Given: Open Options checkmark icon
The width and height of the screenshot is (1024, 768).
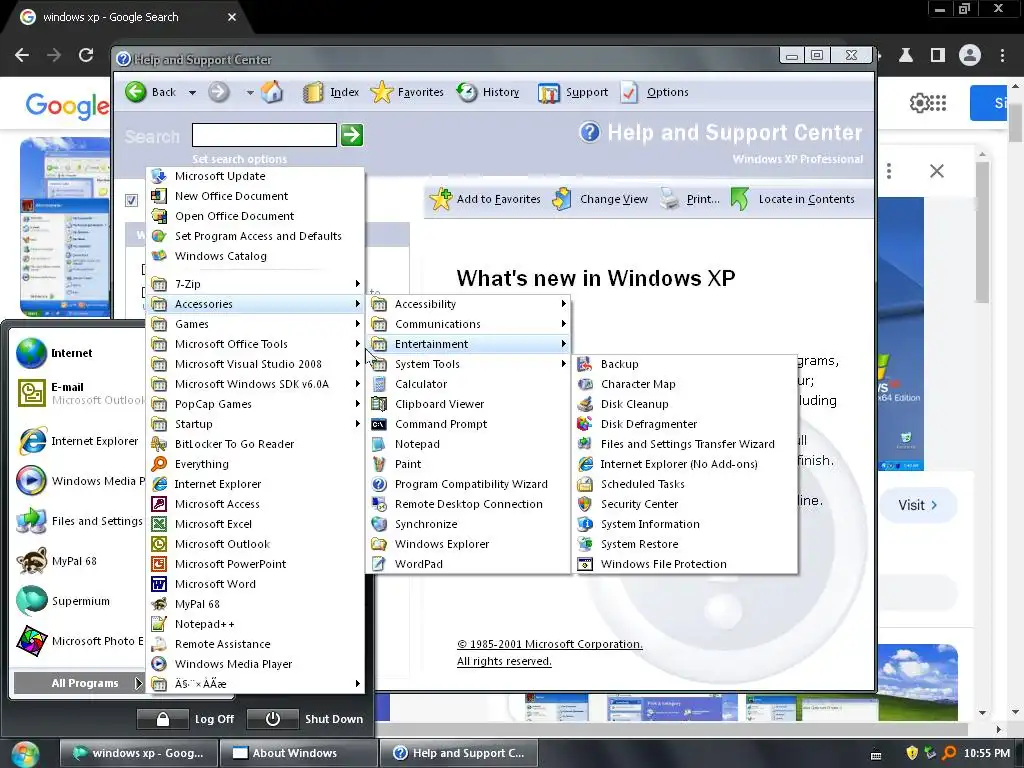Looking at the screenshot, I should [x=630, y=92].
